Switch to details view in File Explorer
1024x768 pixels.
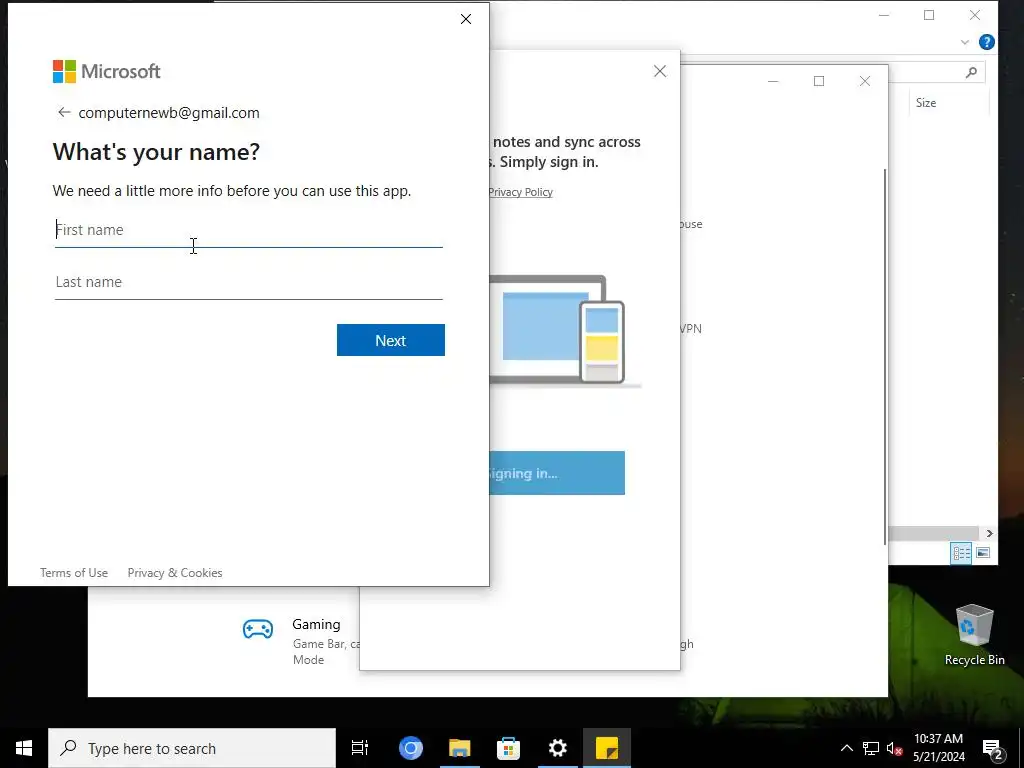point(961,553)
